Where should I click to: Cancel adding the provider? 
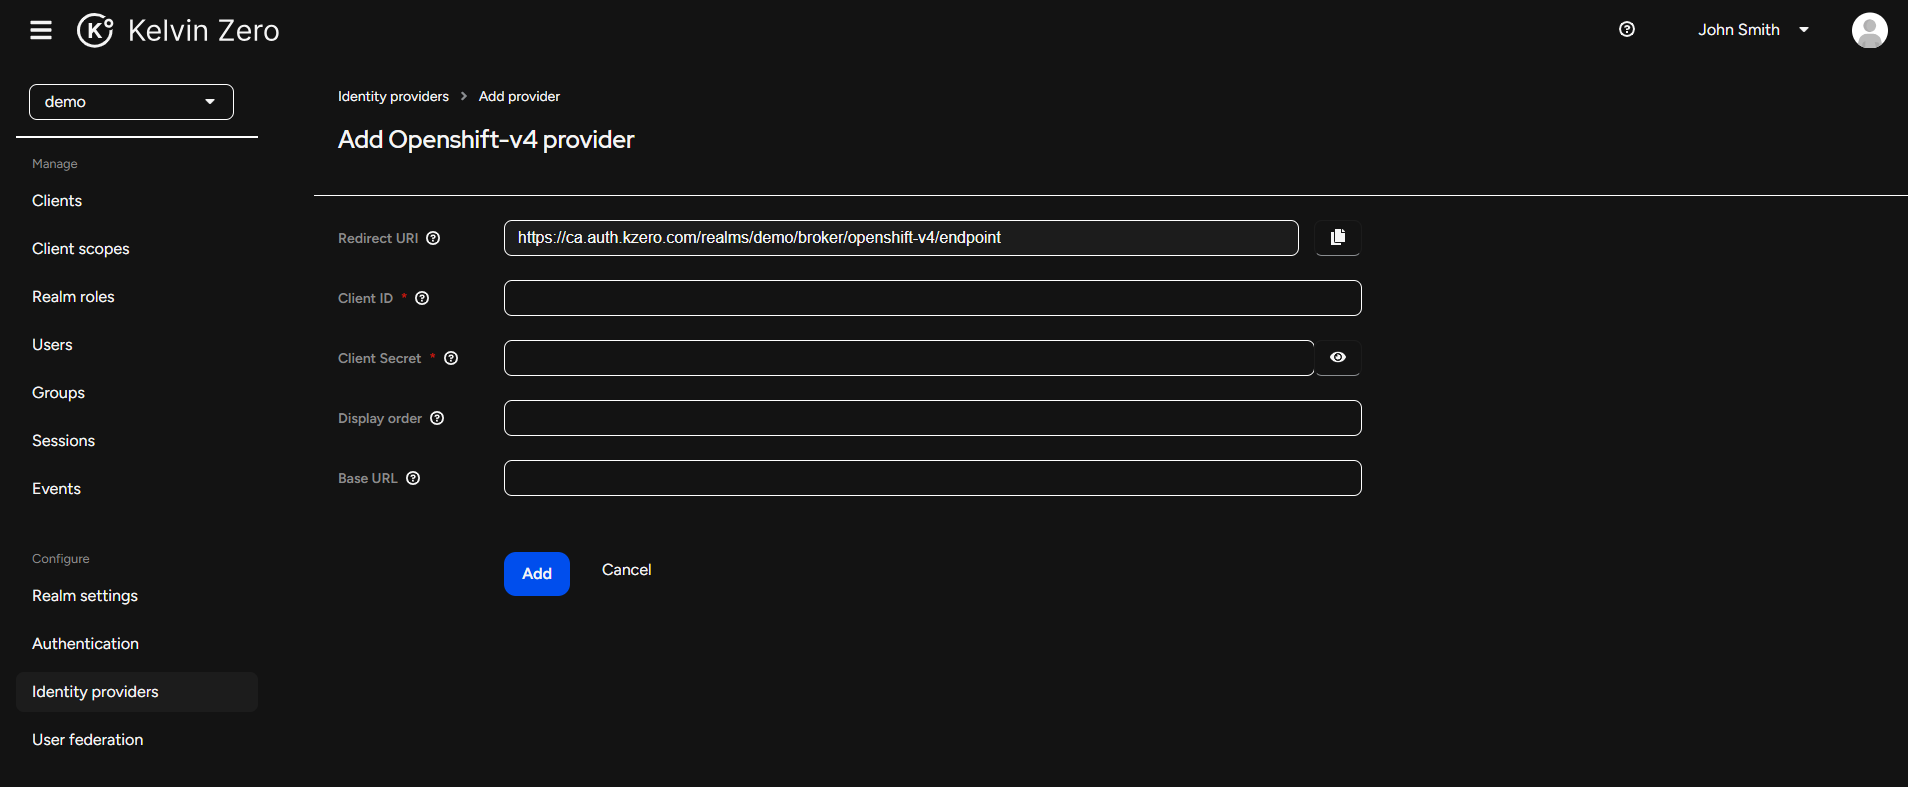pos(627,570)
